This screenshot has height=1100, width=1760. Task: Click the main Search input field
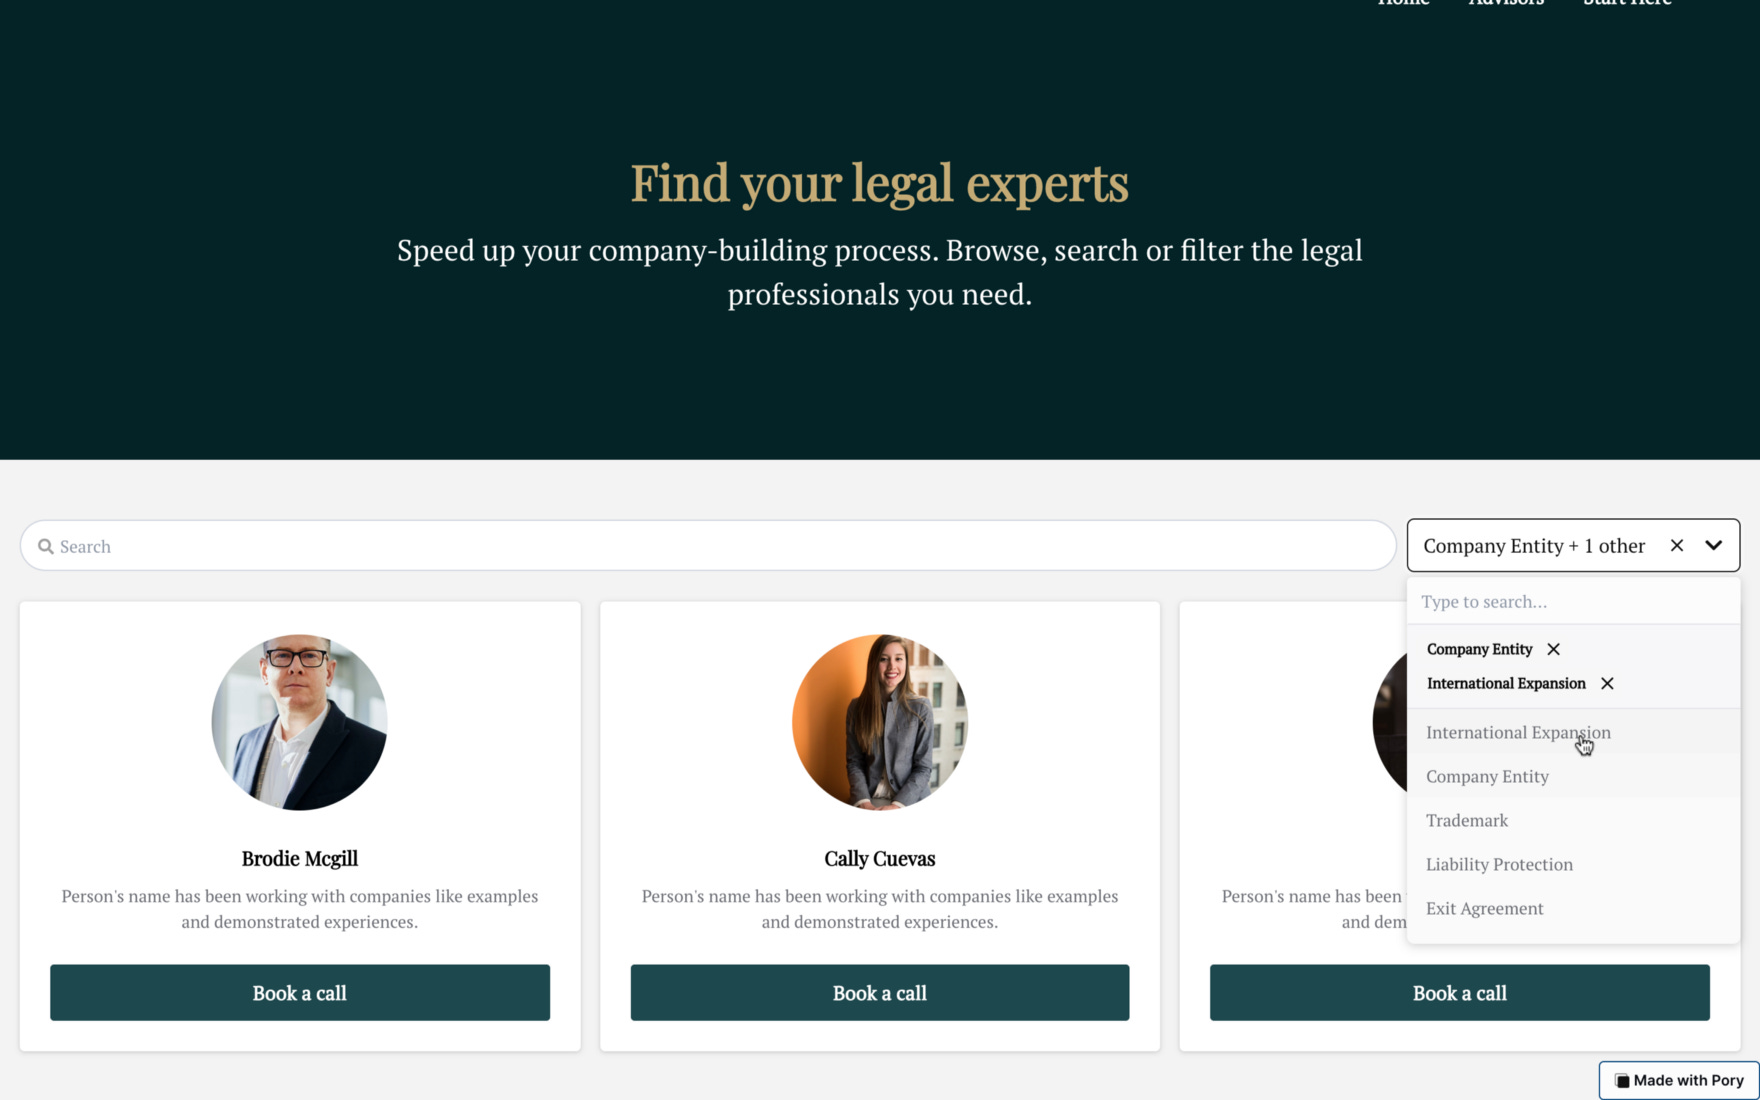[708, 546]
